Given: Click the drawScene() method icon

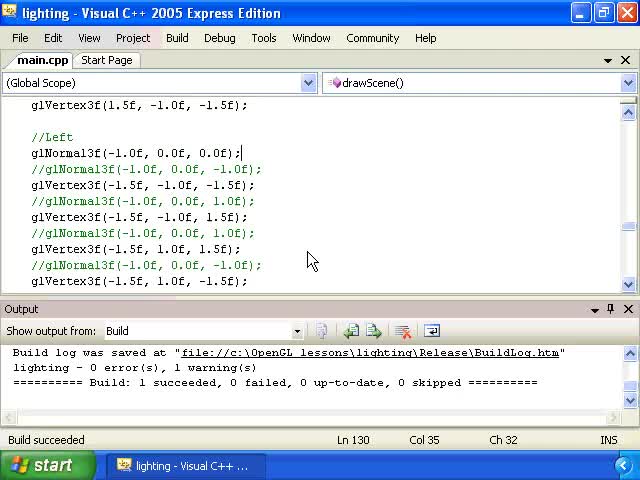Looking at the screenshot, I should coord(335,83).
